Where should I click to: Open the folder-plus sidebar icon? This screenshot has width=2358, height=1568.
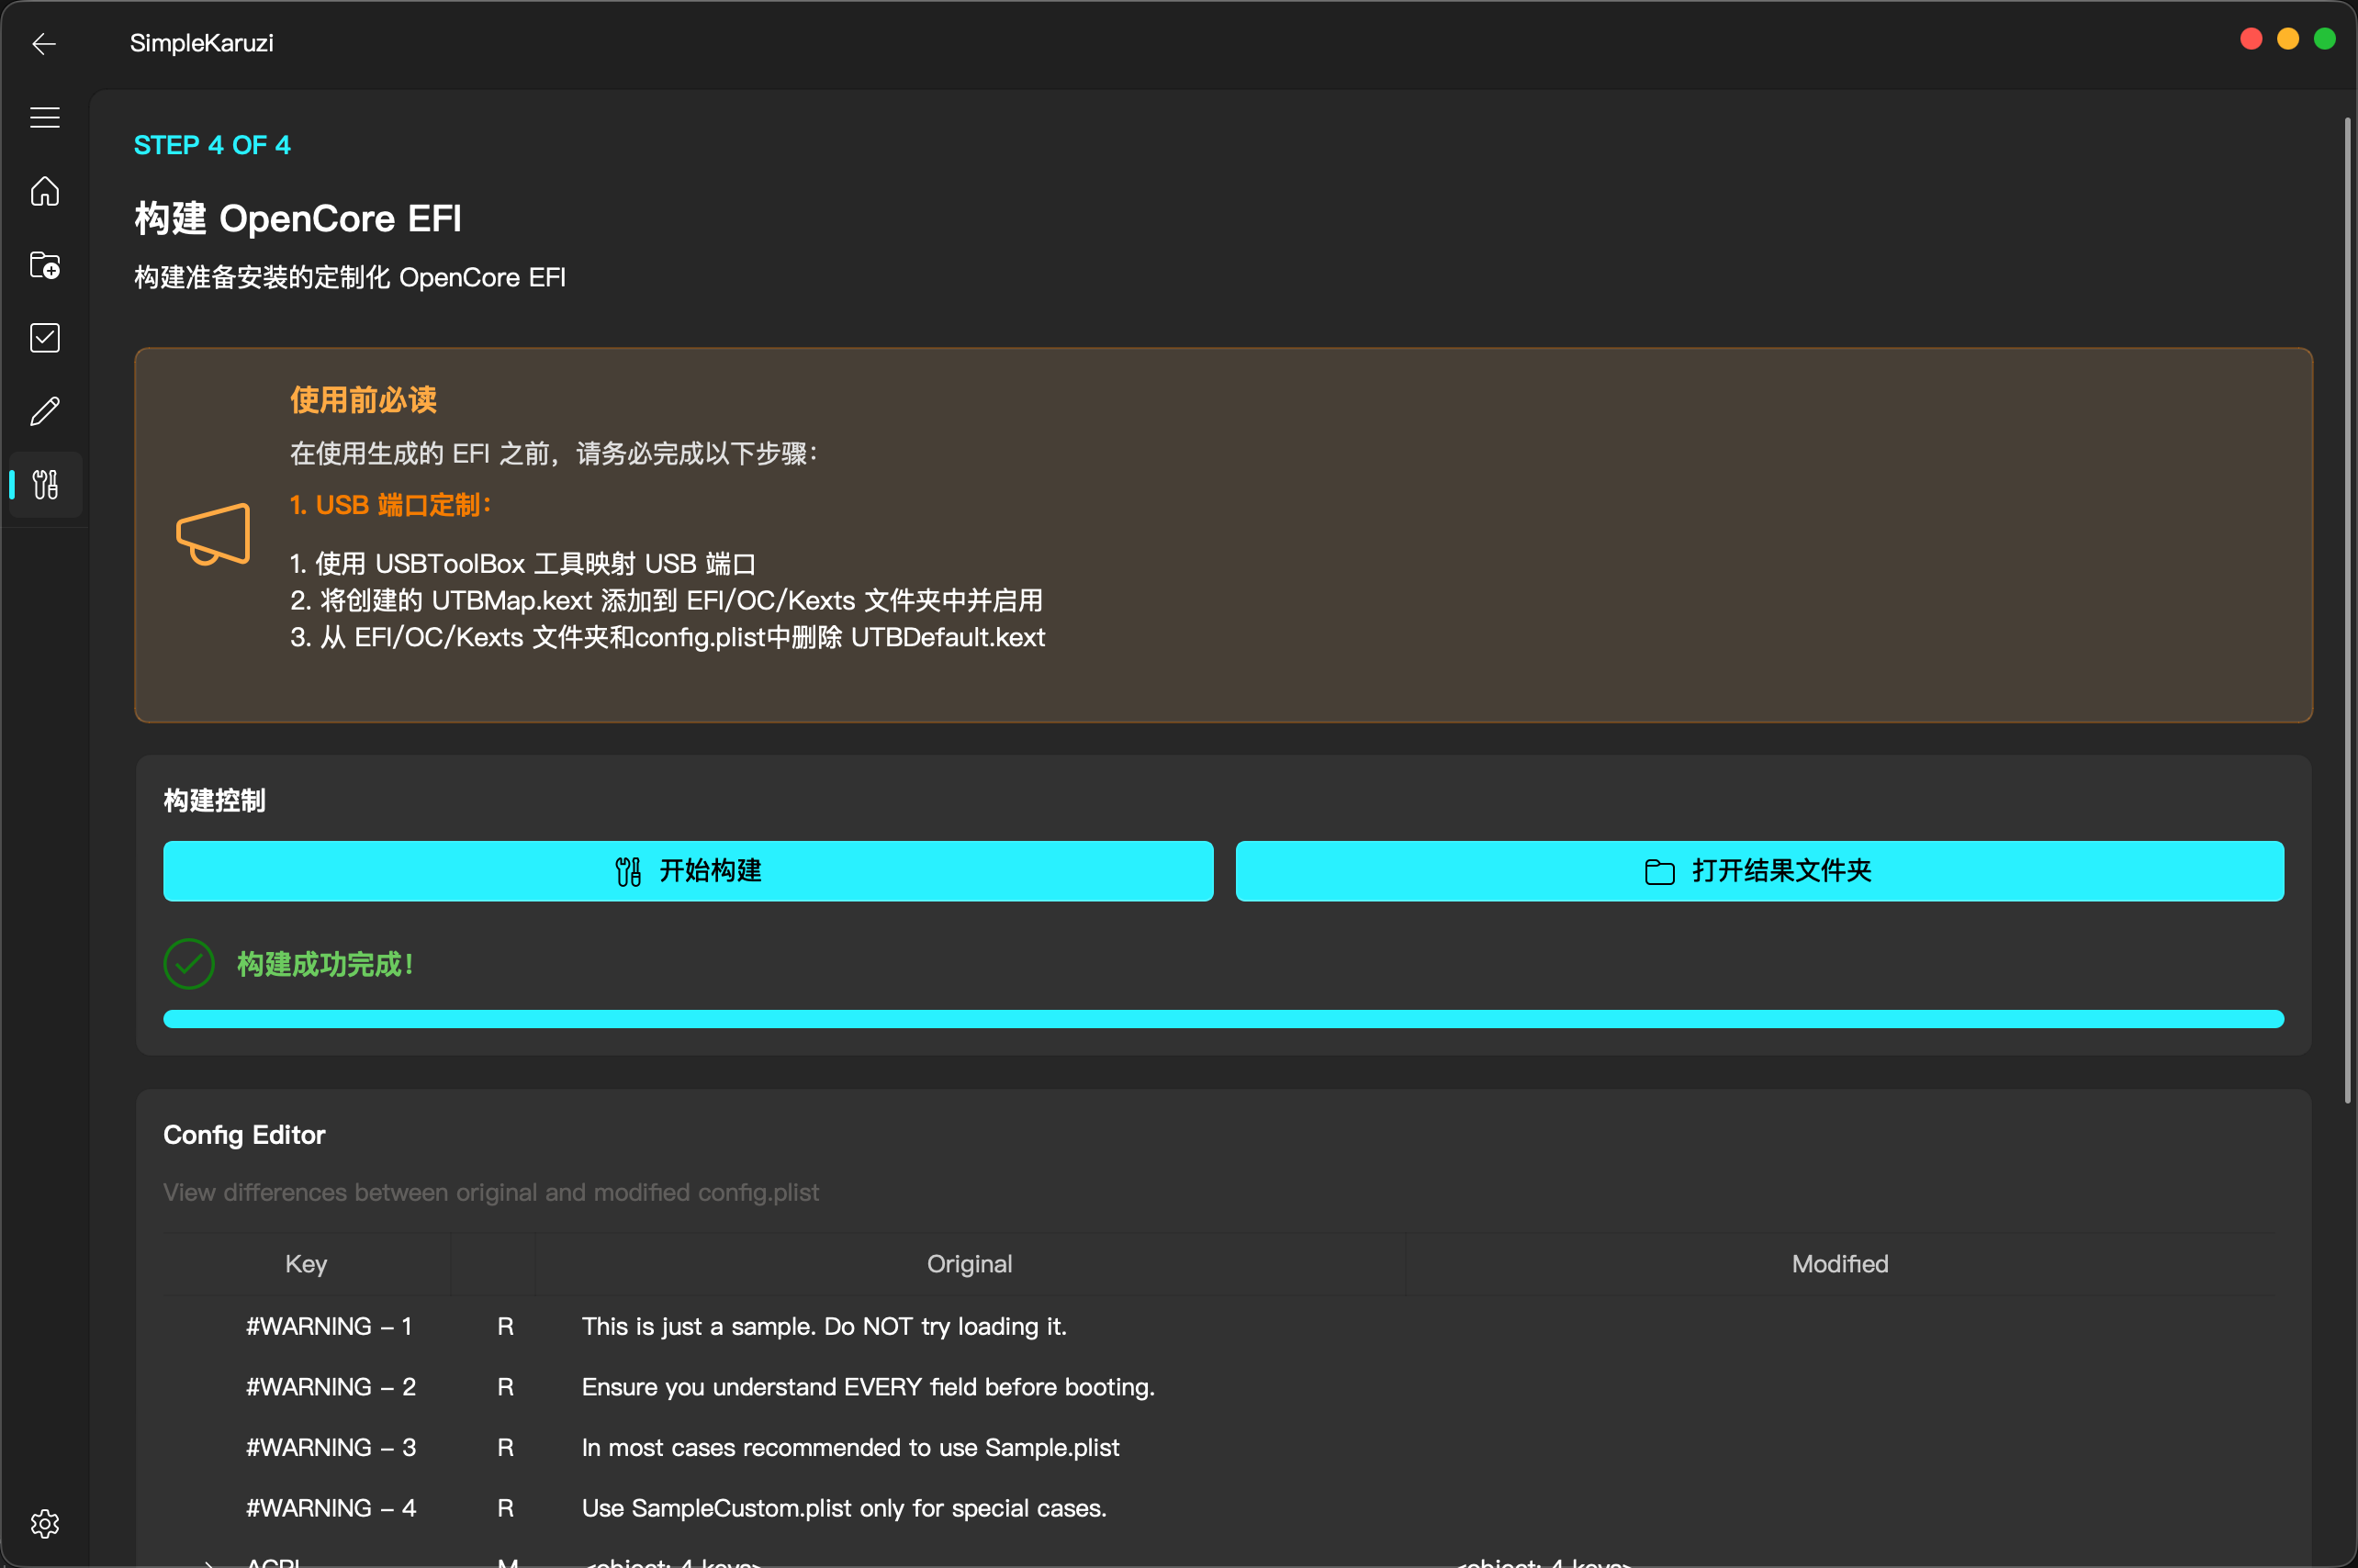pyautogui.click(x=45, y=265)
